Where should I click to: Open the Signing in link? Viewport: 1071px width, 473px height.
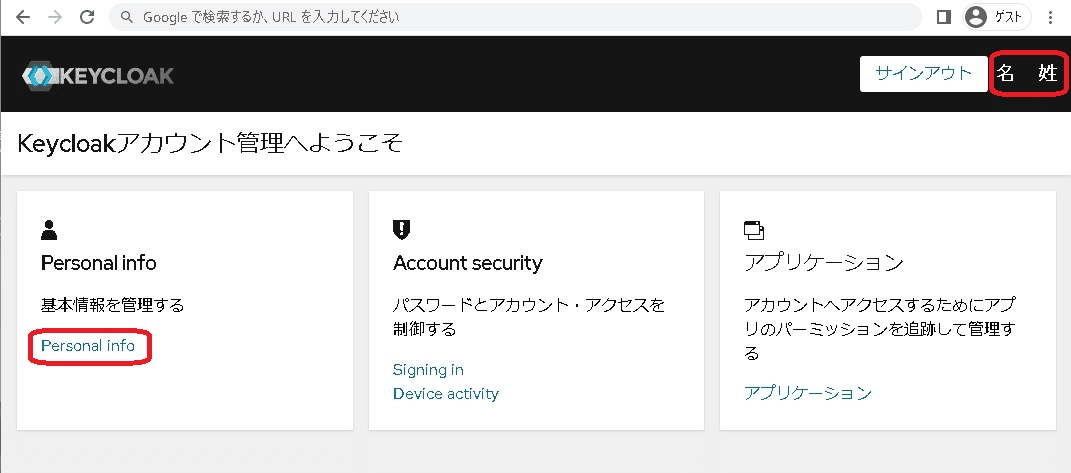(428, 370)
